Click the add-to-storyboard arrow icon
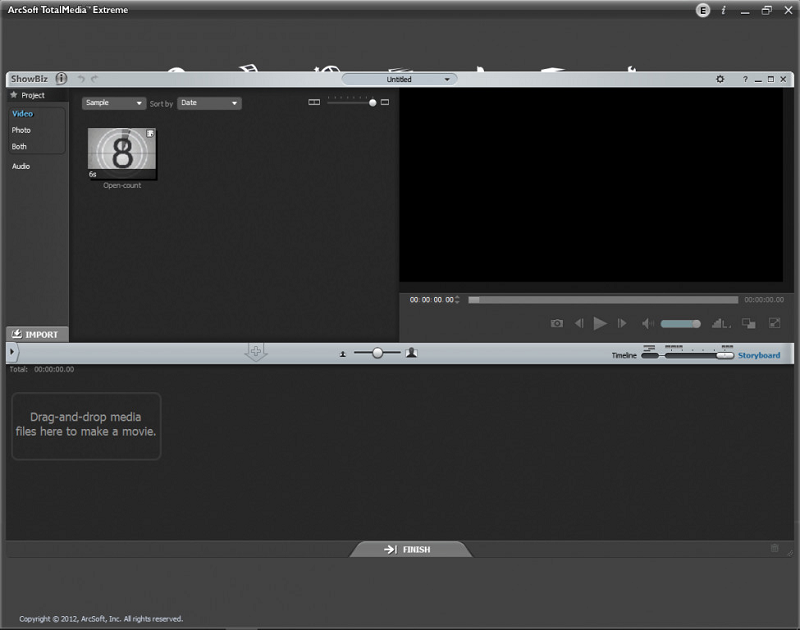The width and height of the screenshot is (800, 630). point(256,352)
